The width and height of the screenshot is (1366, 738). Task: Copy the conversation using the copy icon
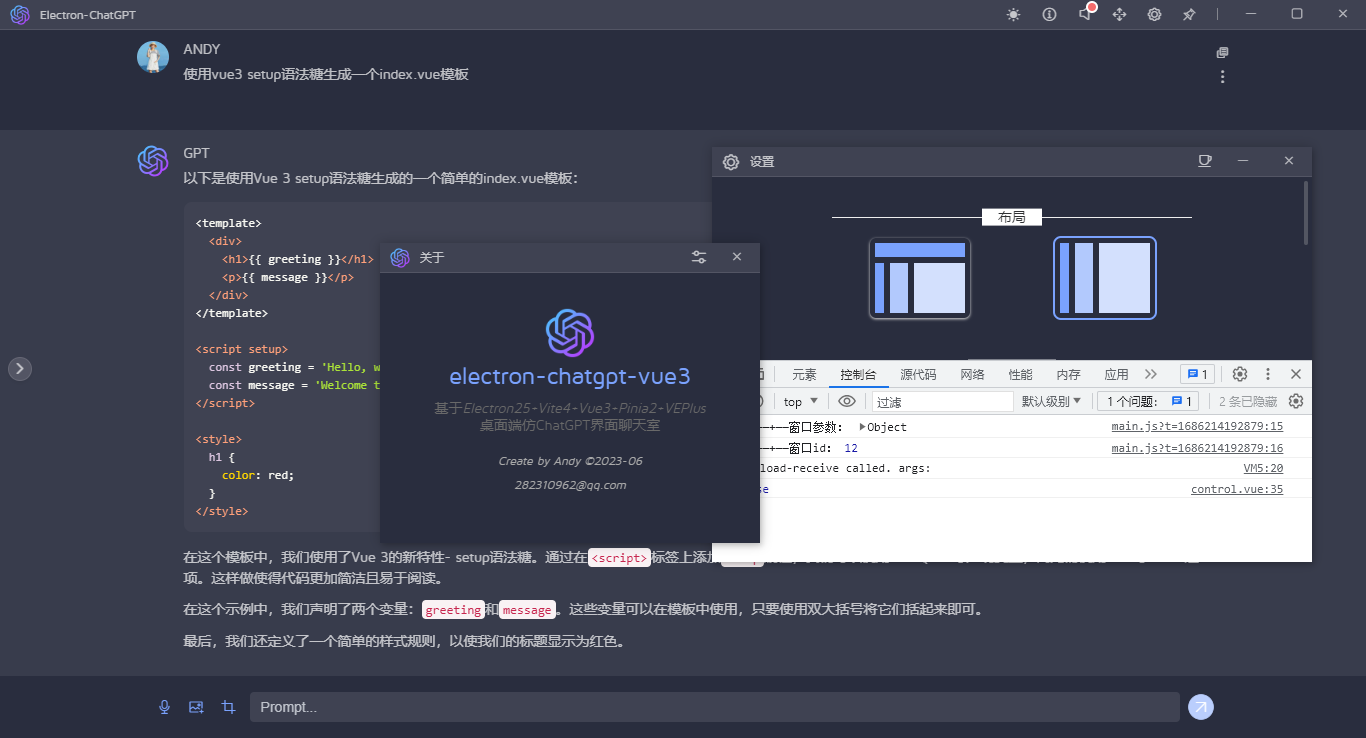coord(1222,52)
